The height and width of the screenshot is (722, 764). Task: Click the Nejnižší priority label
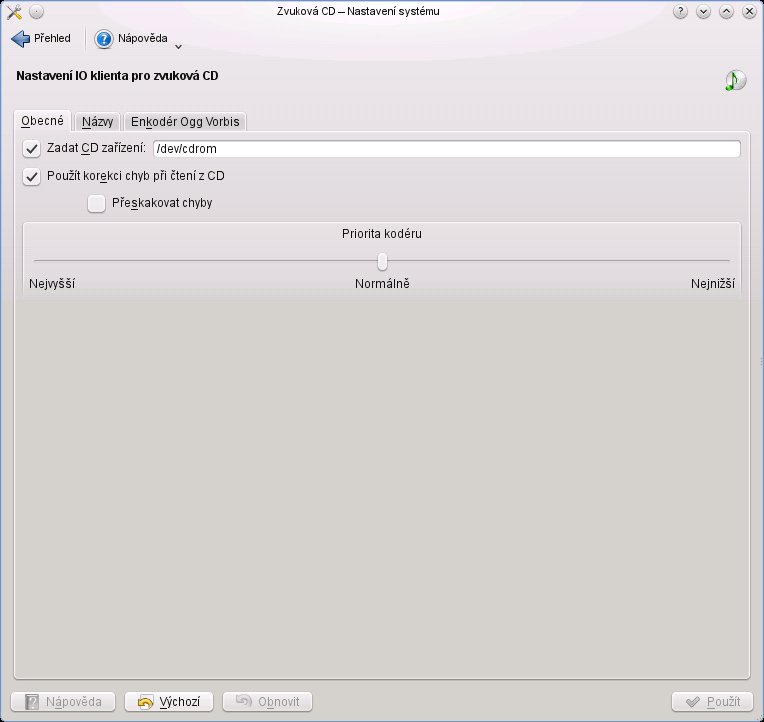point(713,284)
